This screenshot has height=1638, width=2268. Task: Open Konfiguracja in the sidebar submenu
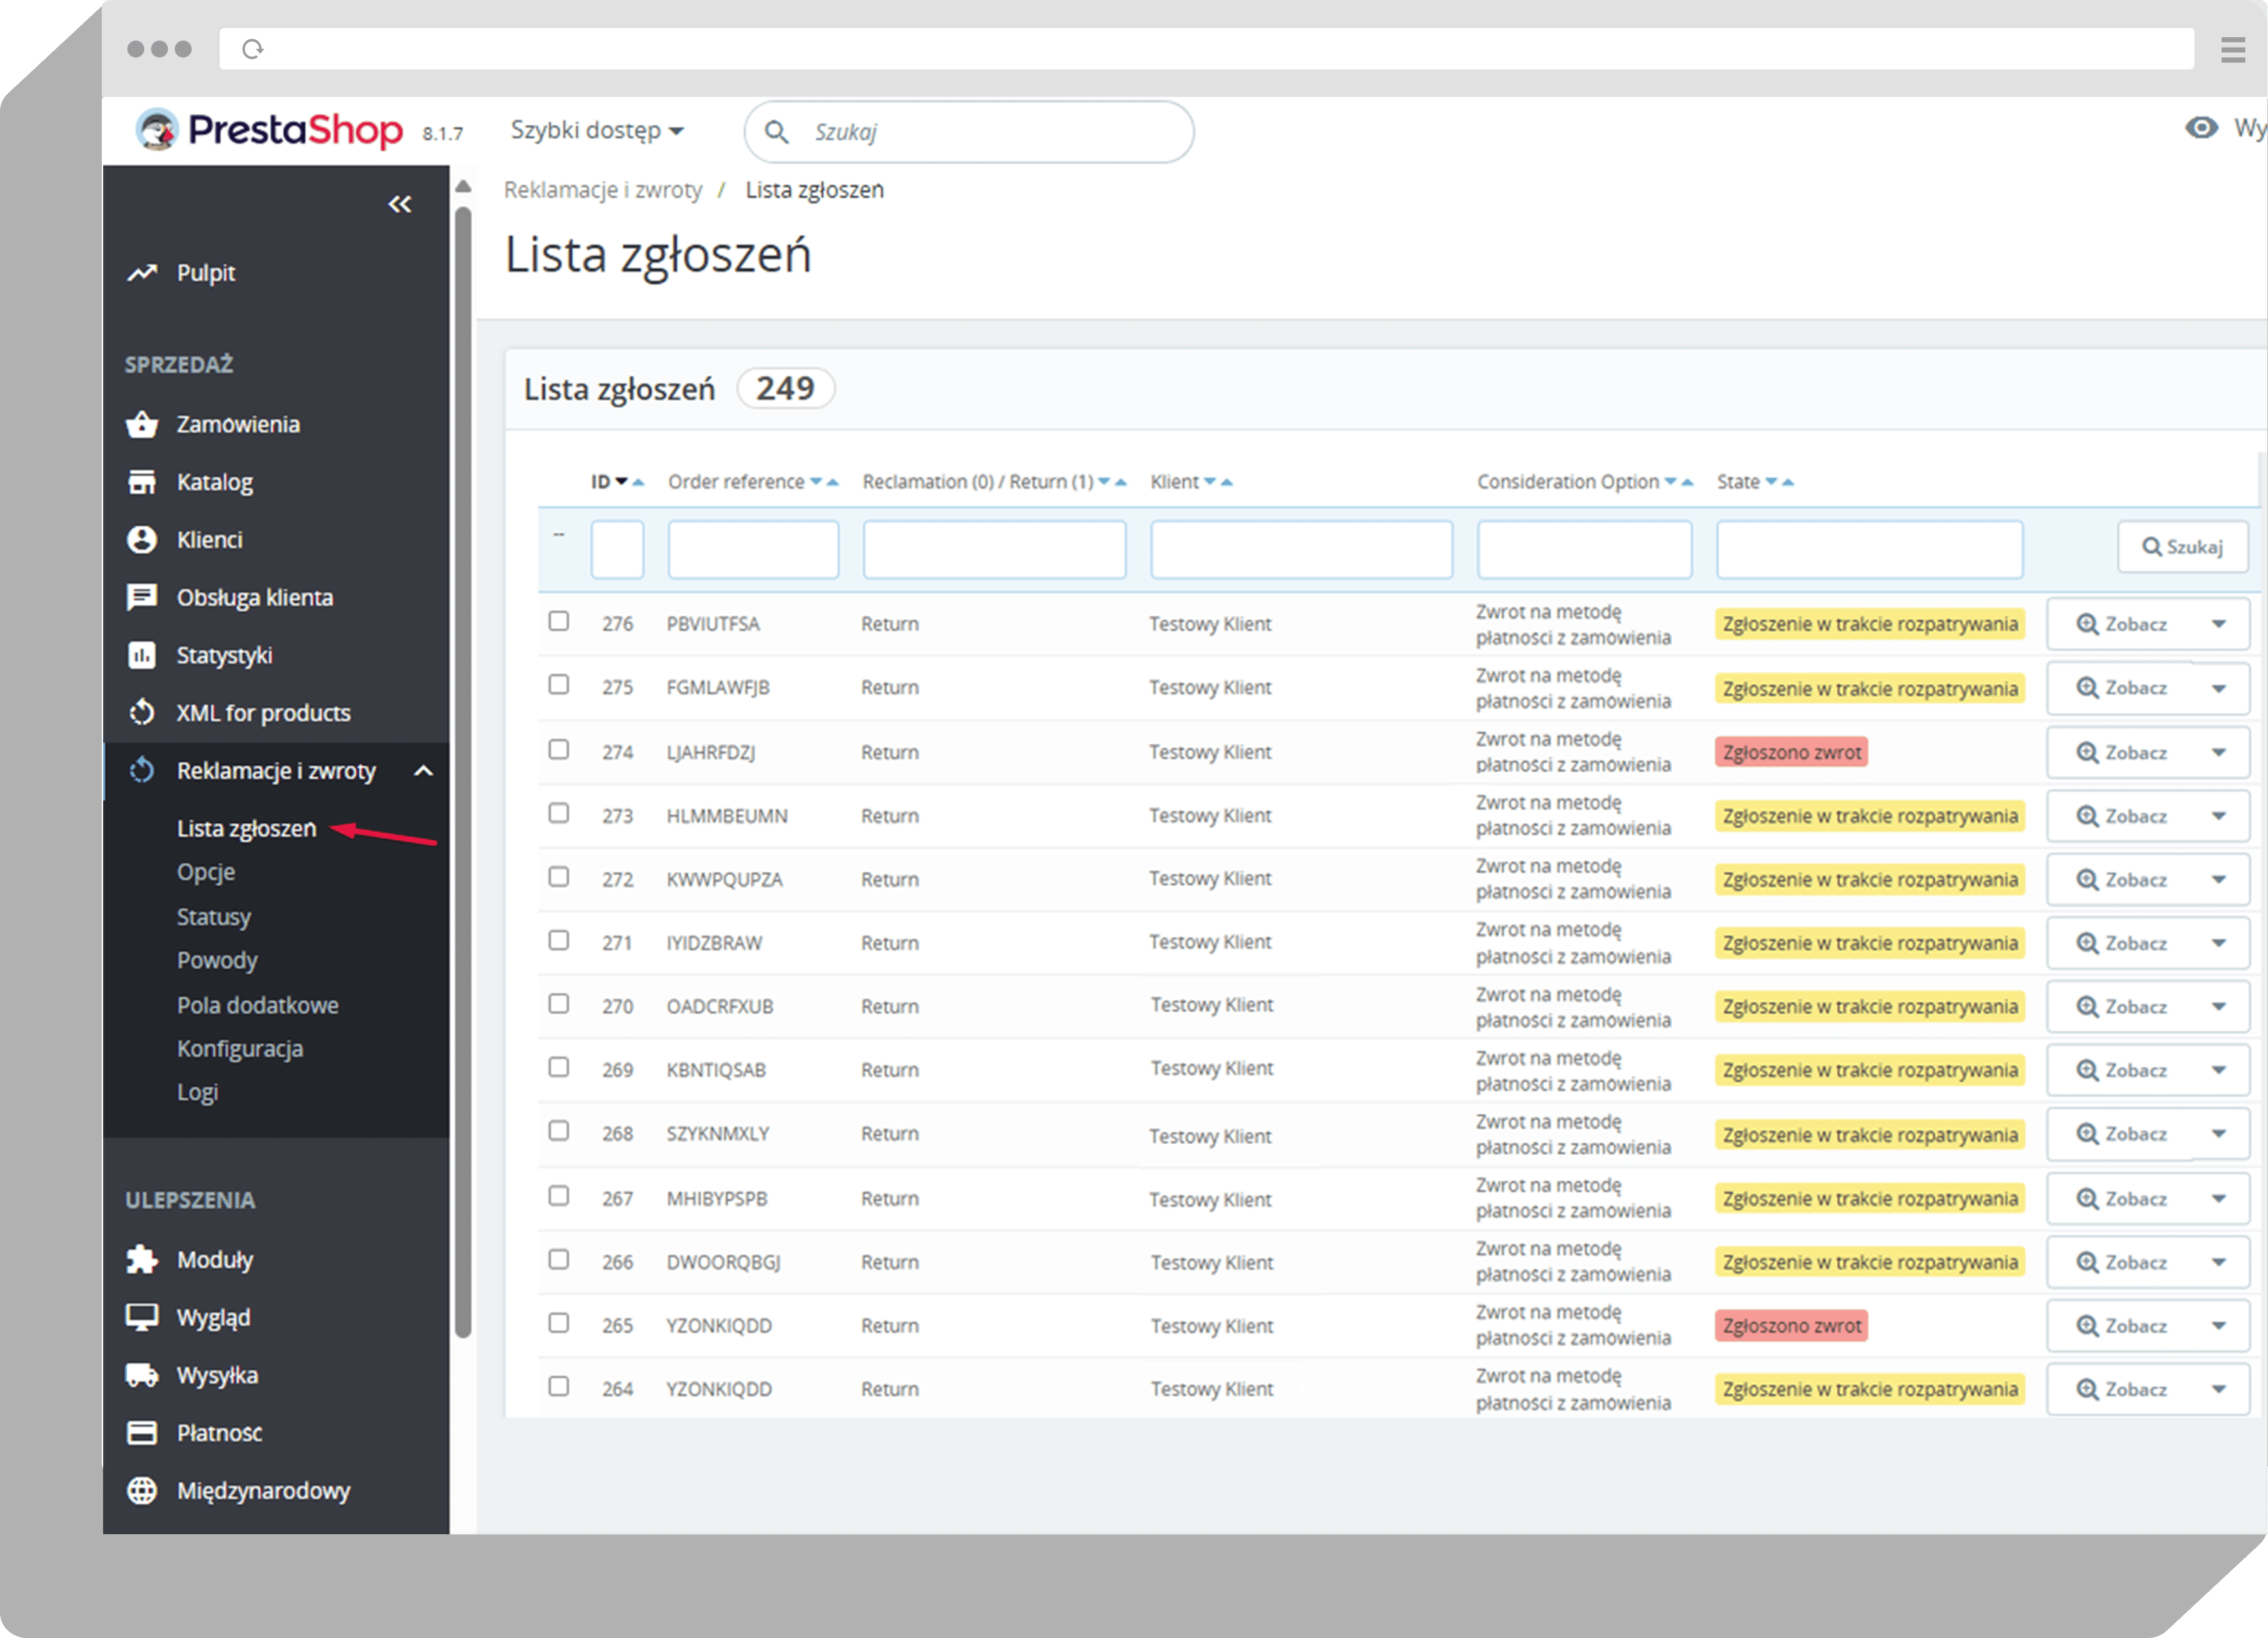click(240, 1049)
